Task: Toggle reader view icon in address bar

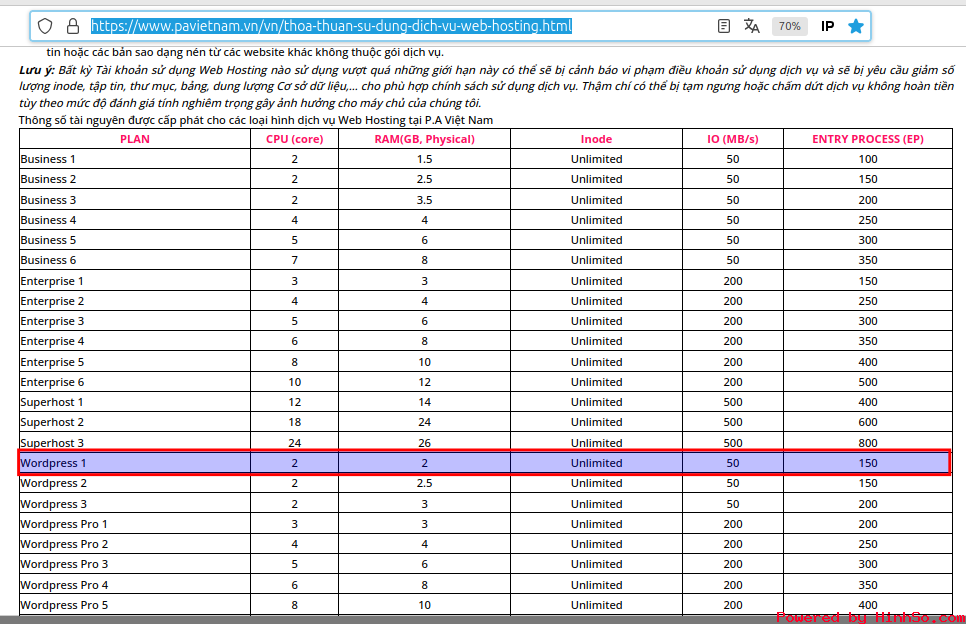Action: point(724,26)
